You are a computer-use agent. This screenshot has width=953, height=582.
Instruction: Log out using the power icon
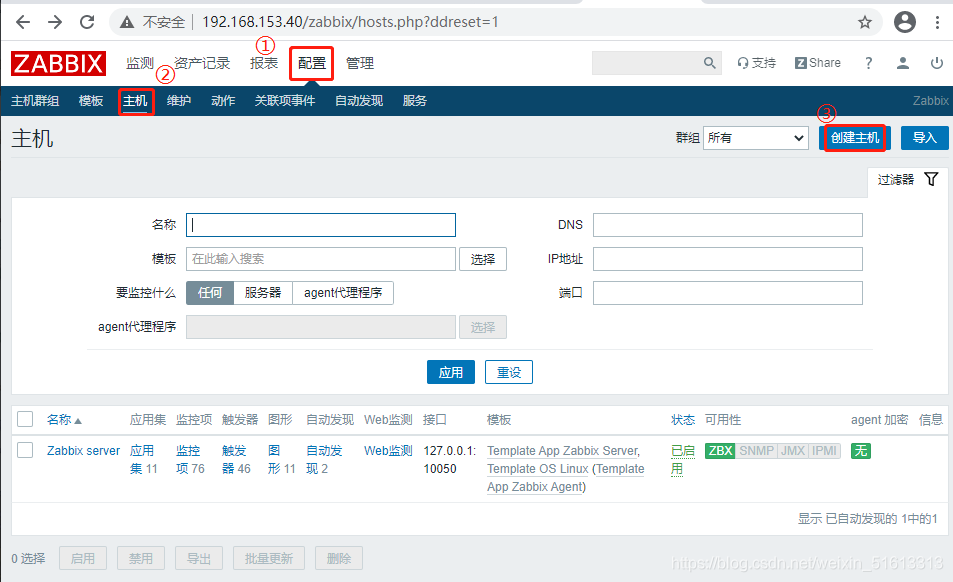point(937,63)
